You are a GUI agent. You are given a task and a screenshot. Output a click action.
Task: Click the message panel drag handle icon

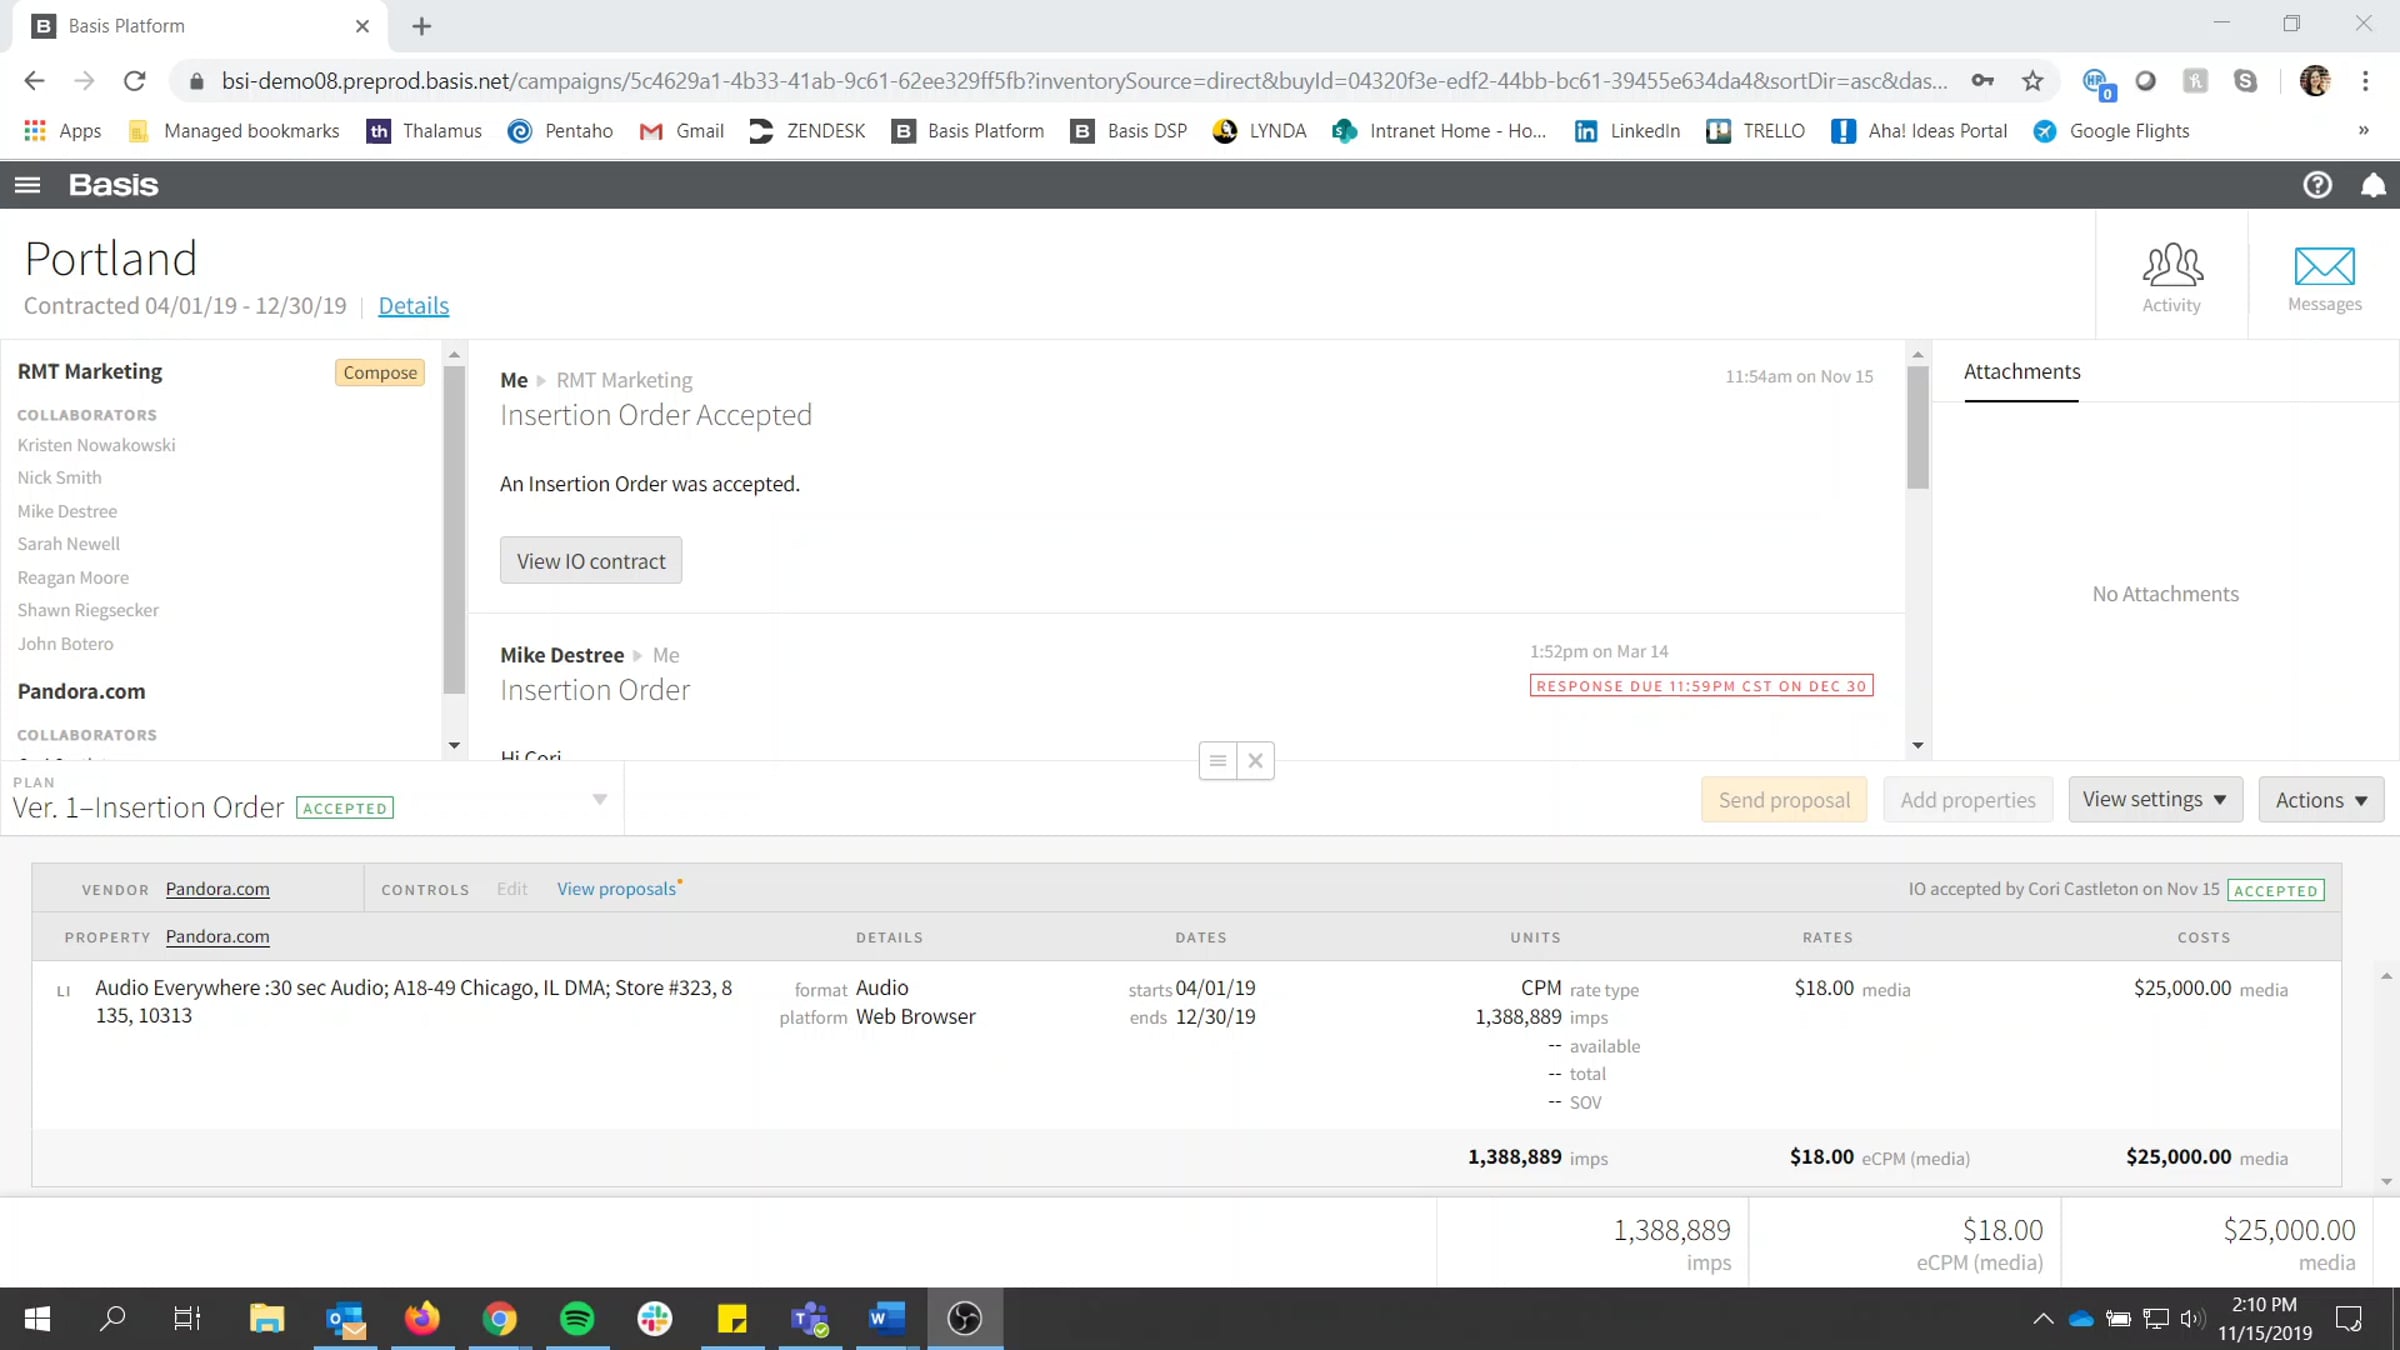[1217, 761]
